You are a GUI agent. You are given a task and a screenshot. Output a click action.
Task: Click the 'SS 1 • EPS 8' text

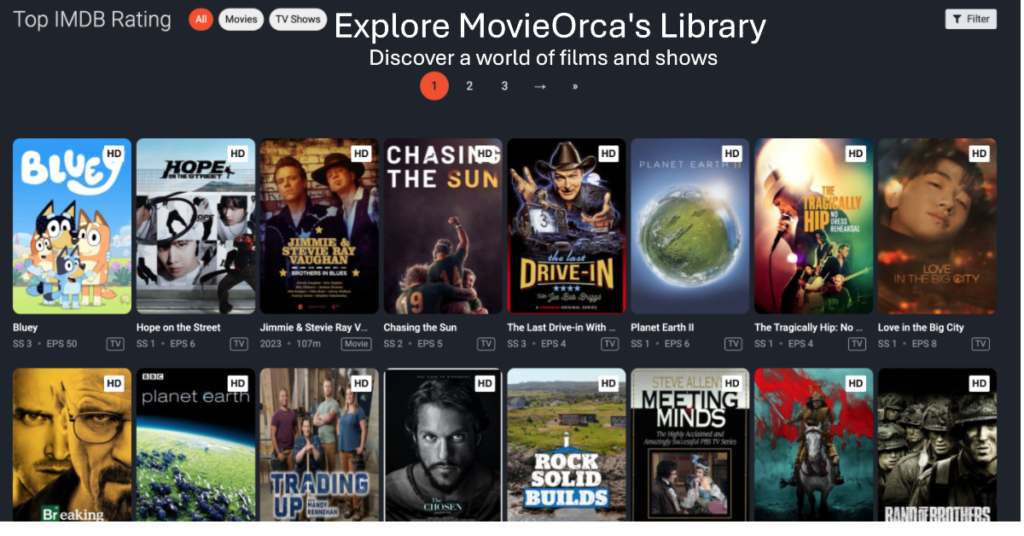(907, 343)
